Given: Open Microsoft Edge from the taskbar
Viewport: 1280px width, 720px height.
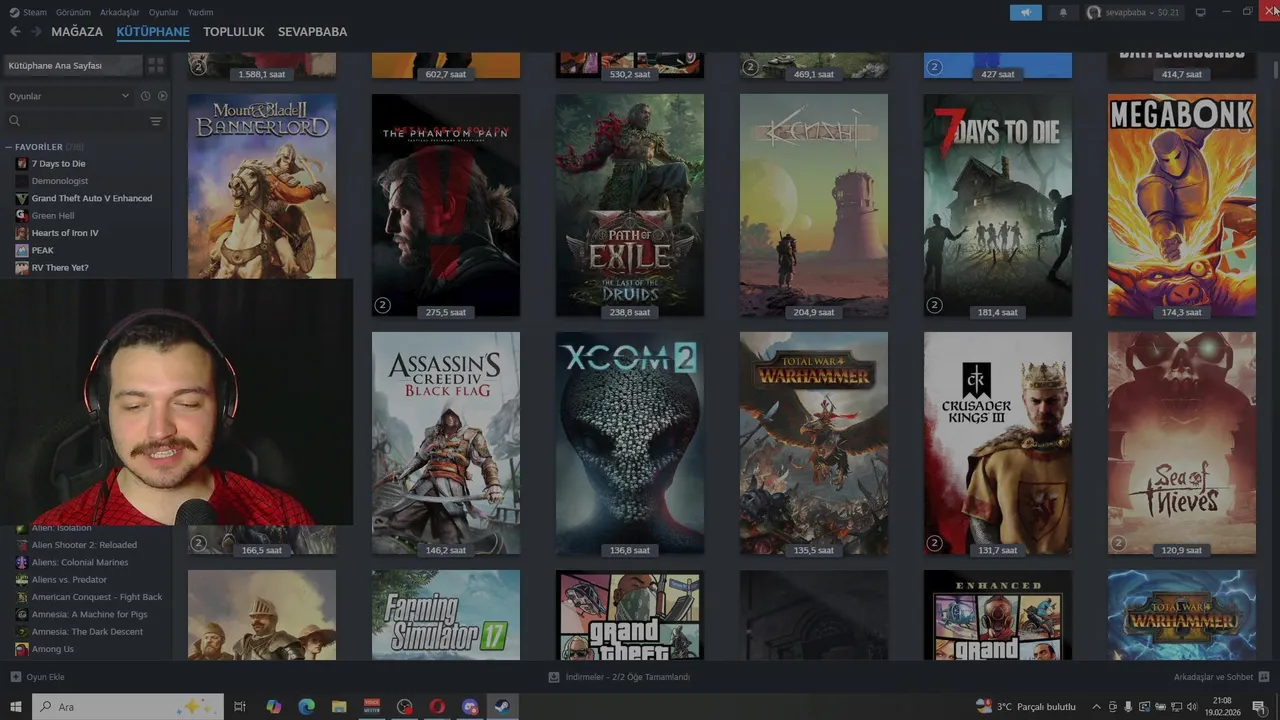Looking at the screenshot, I should click(x=306, y=707).
